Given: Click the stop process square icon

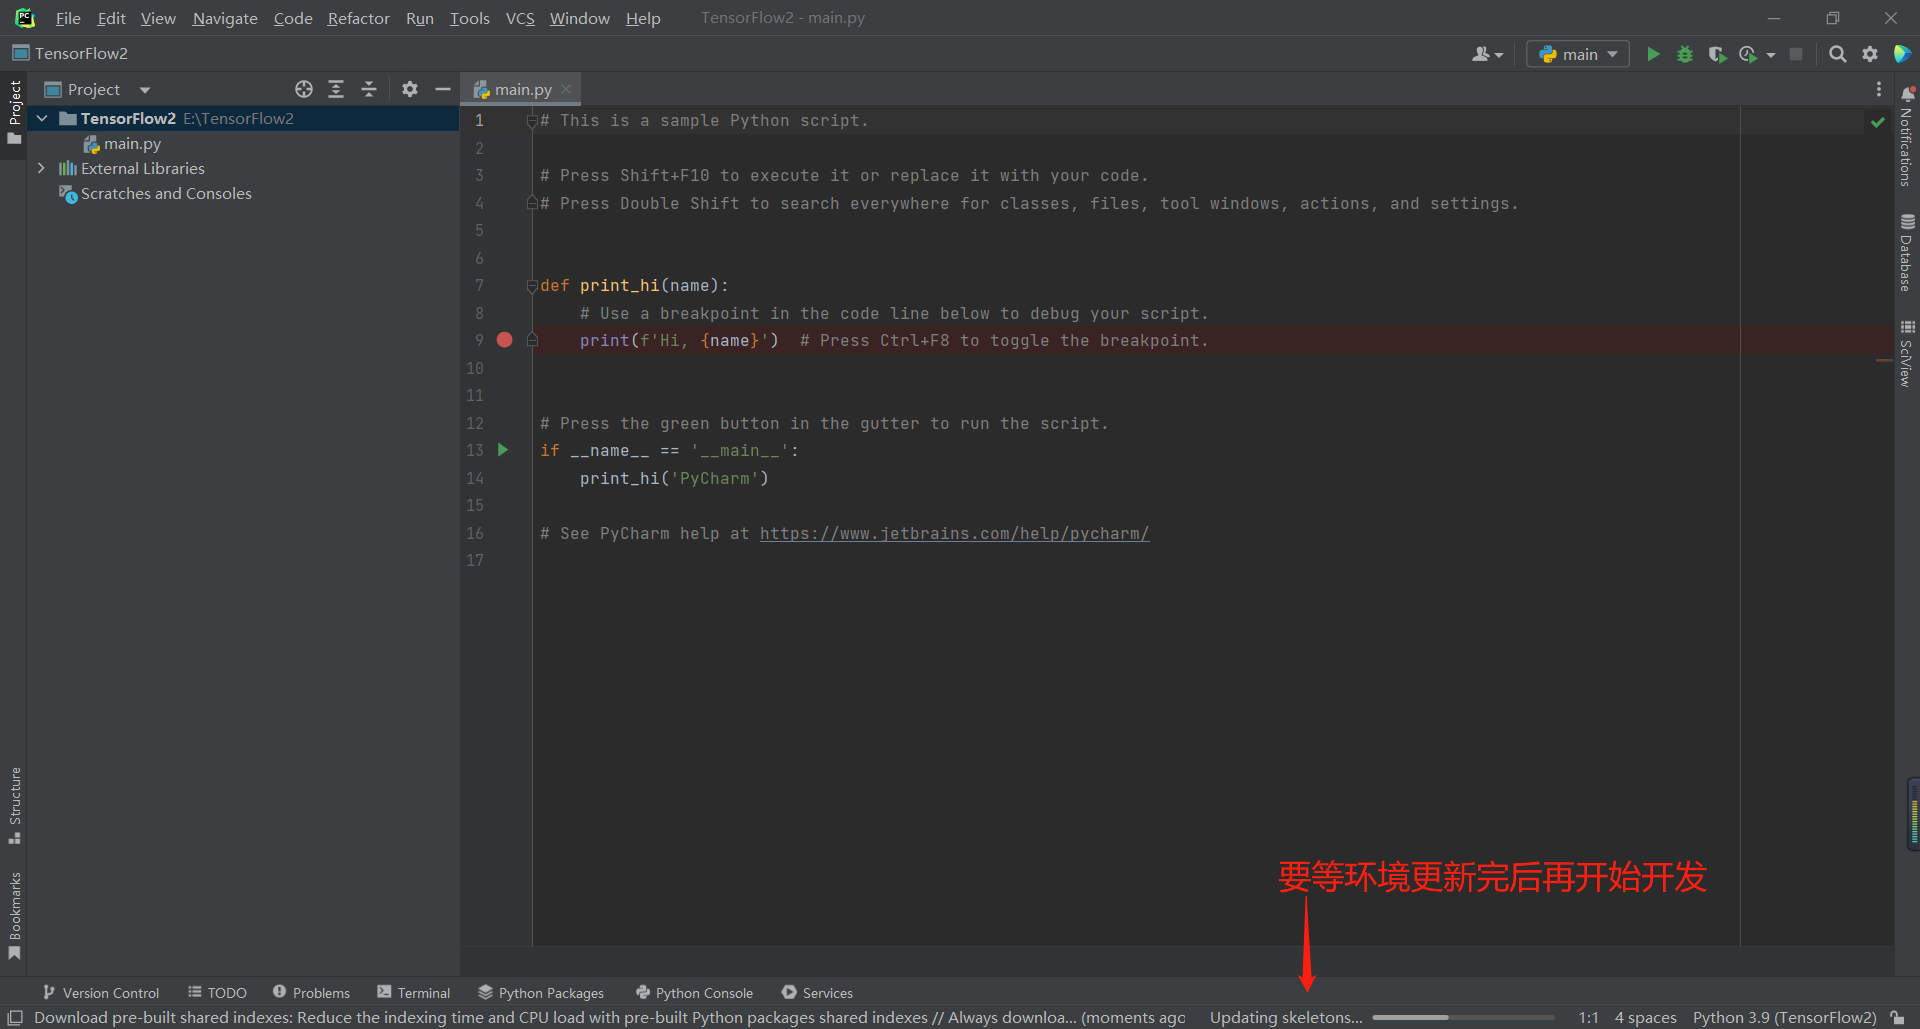Looking at the screenshot, I should [x=1796, y=54].
